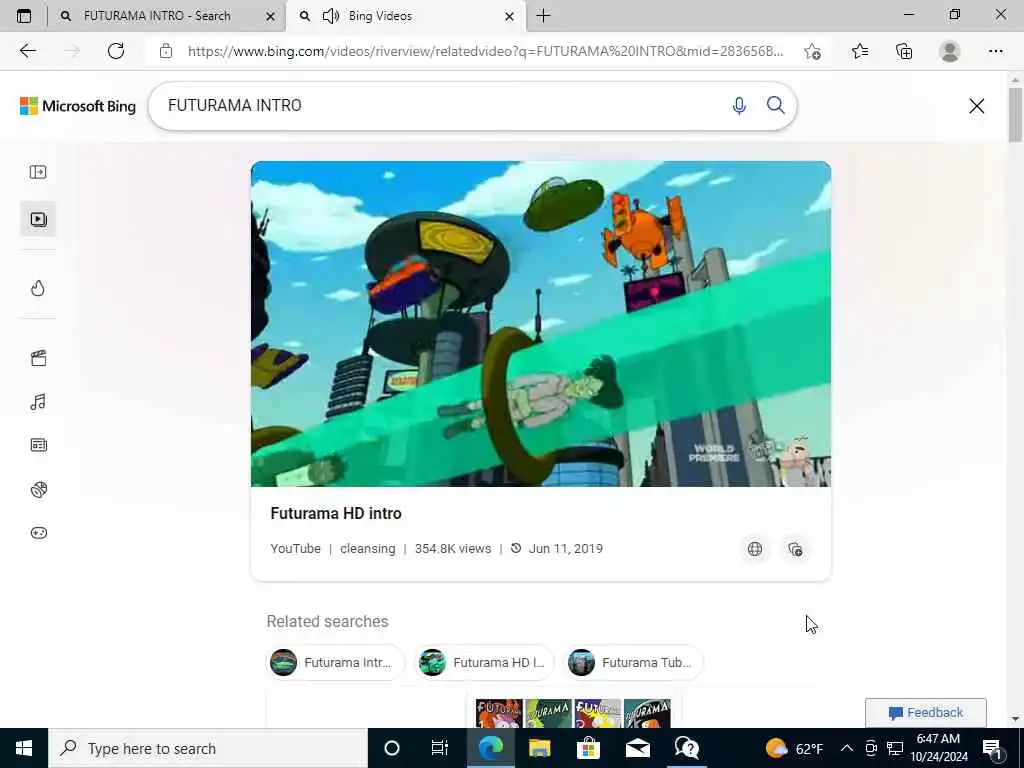This screenshot has width=1024, height=768.
Task: Go back to the previous page
Action: click(x=27, y=51)
